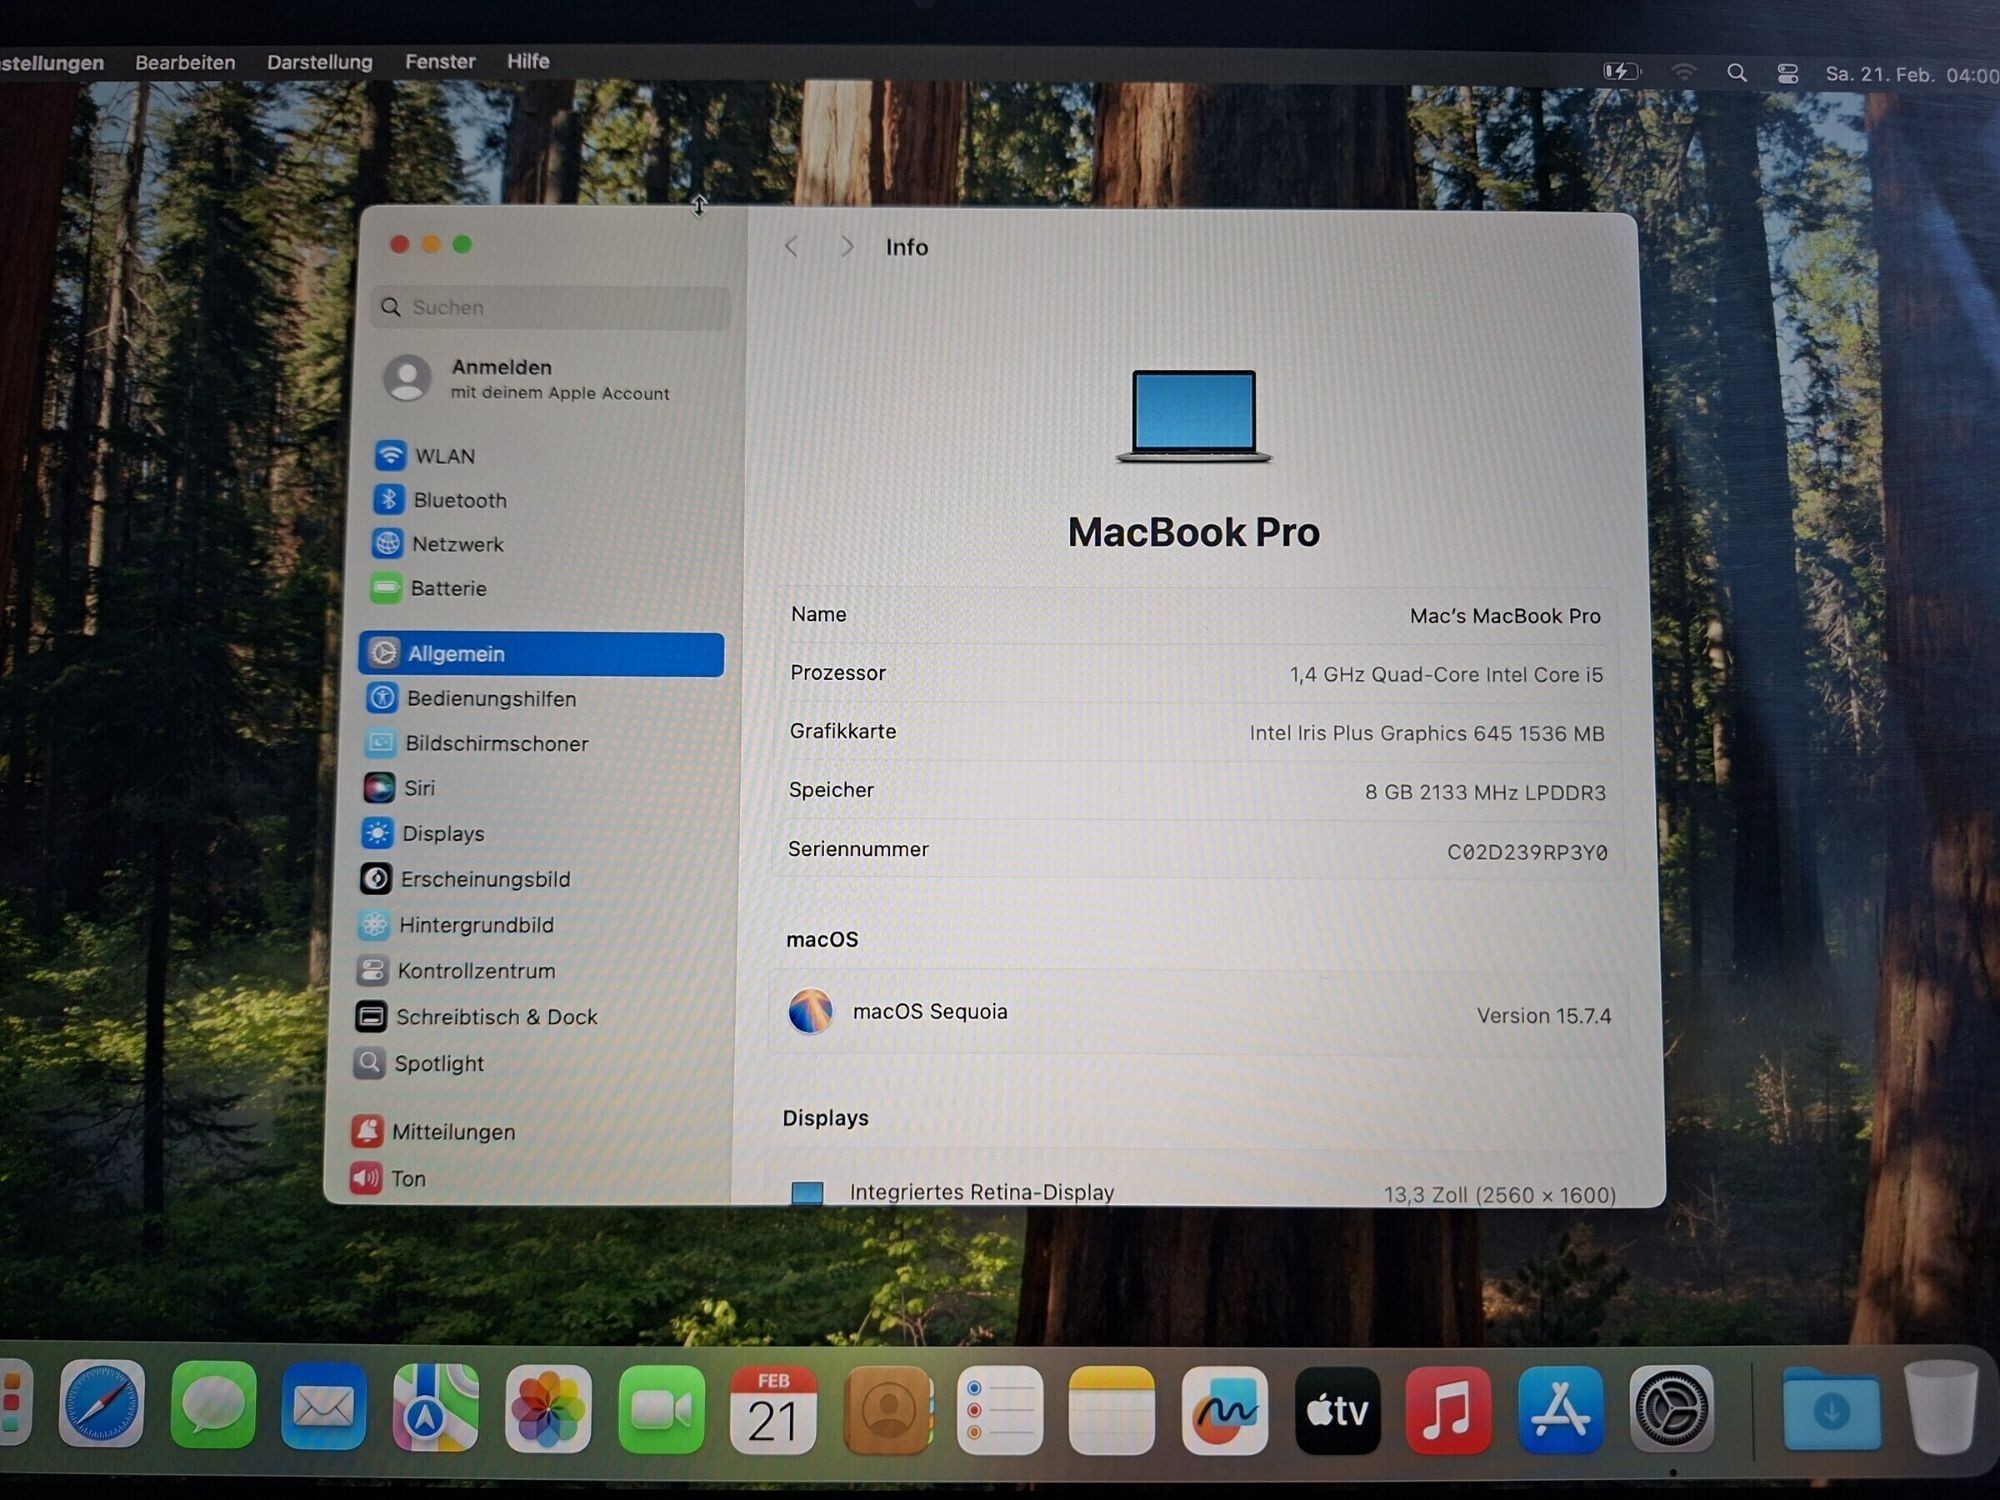Open Siri settings from sidebar

click(x=418, y=788)
